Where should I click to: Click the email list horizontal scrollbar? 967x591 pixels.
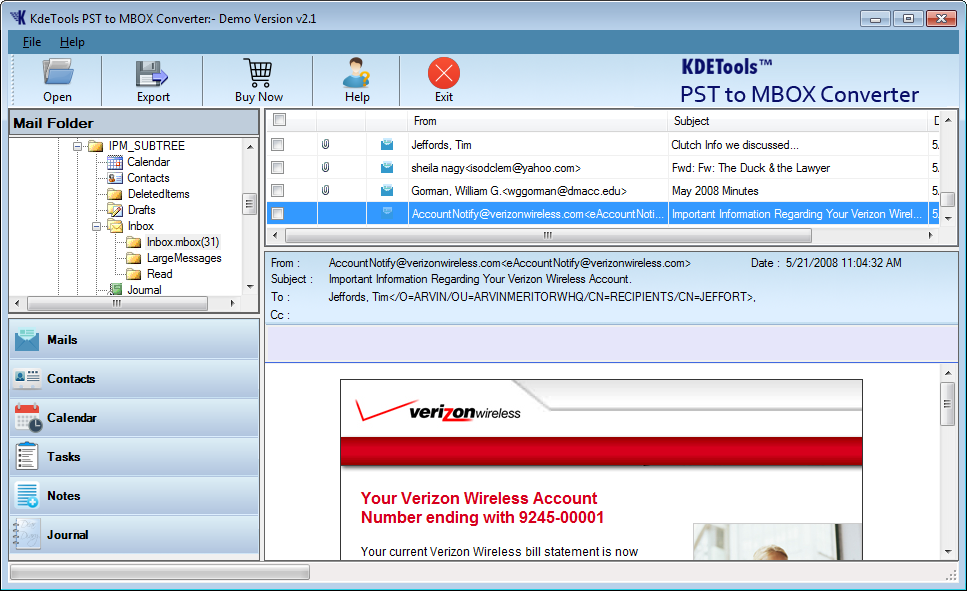point(547,236)
